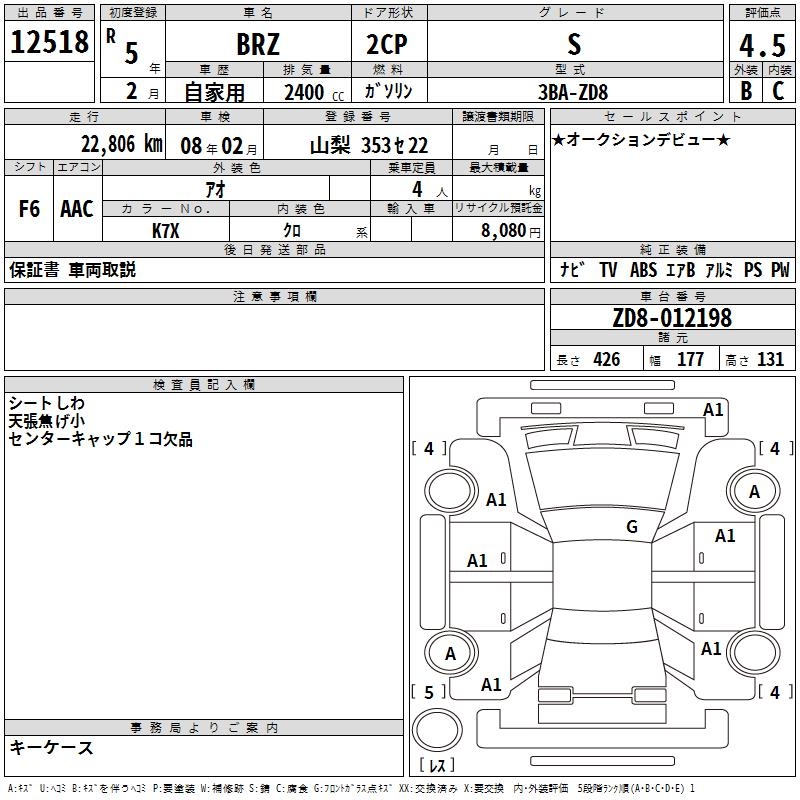Click the アルミ equipment label
The width and height of the screenshot is (800, 800).
719,270
